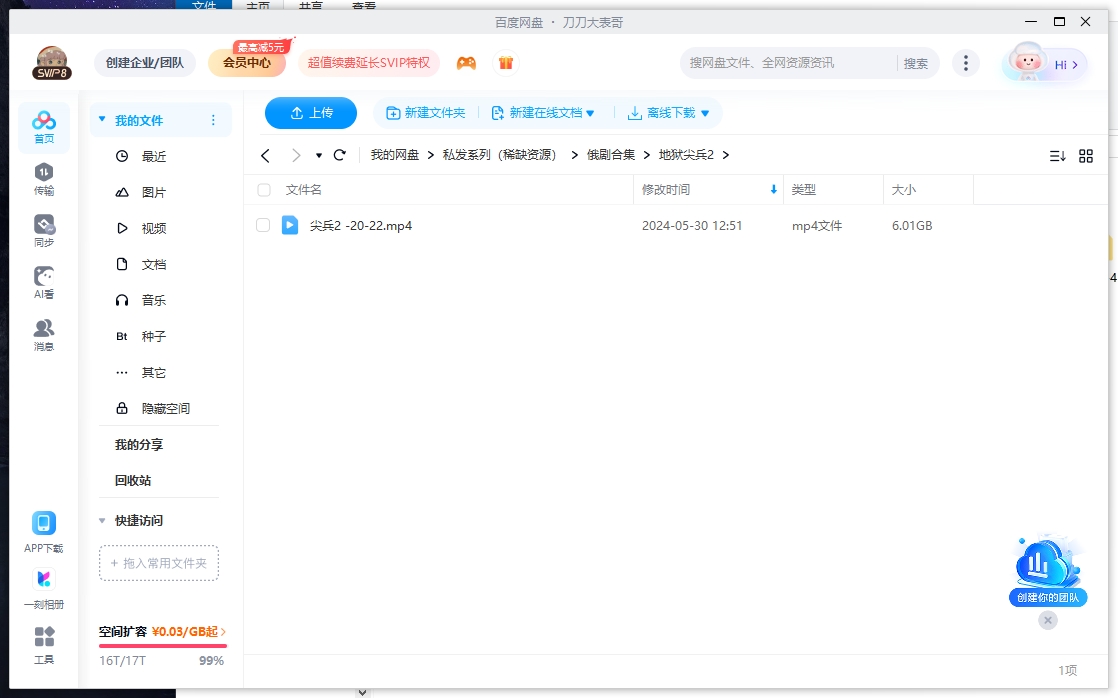Open the three-dot more options menu
The image size is (1118, 698).
(966, 62)
